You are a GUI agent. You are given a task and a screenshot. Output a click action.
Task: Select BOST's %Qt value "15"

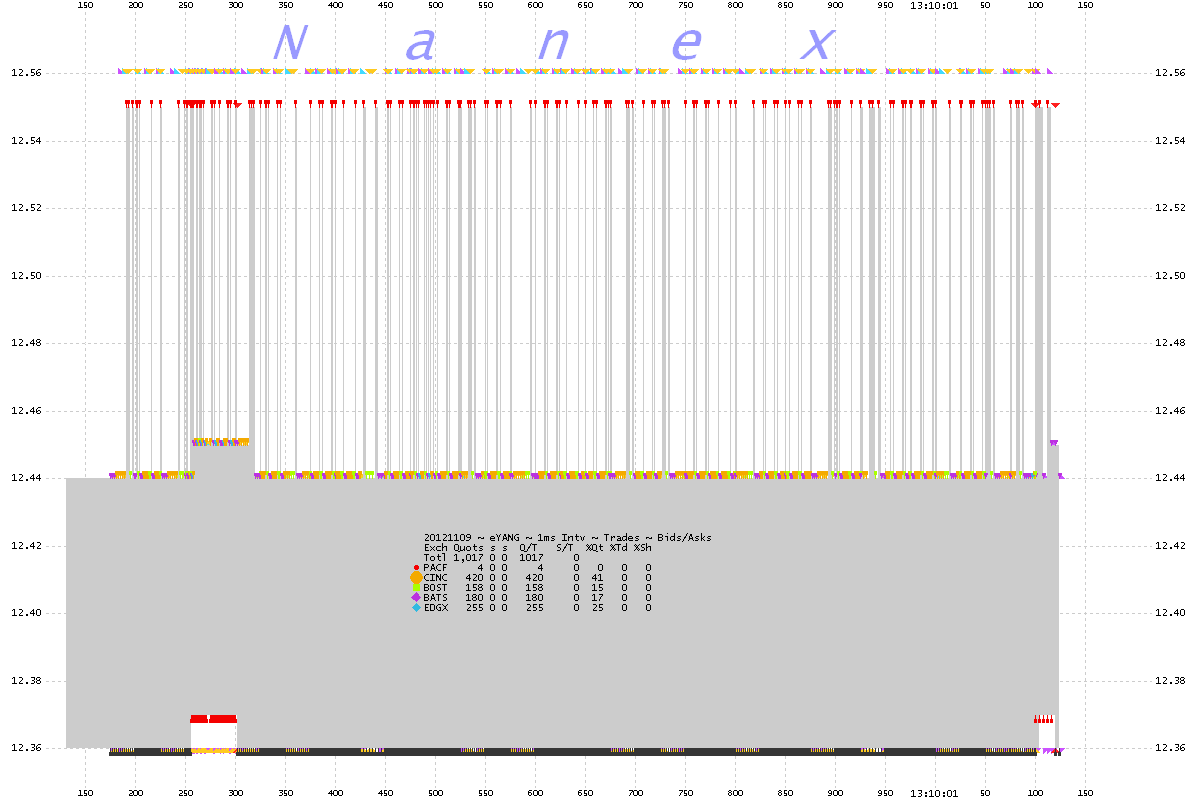point(597,588)
